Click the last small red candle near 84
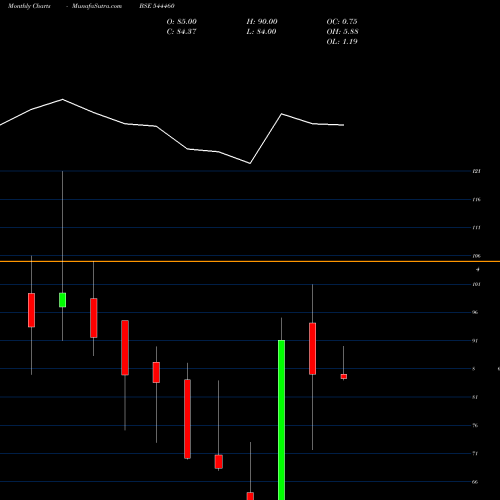 [344, 376]
